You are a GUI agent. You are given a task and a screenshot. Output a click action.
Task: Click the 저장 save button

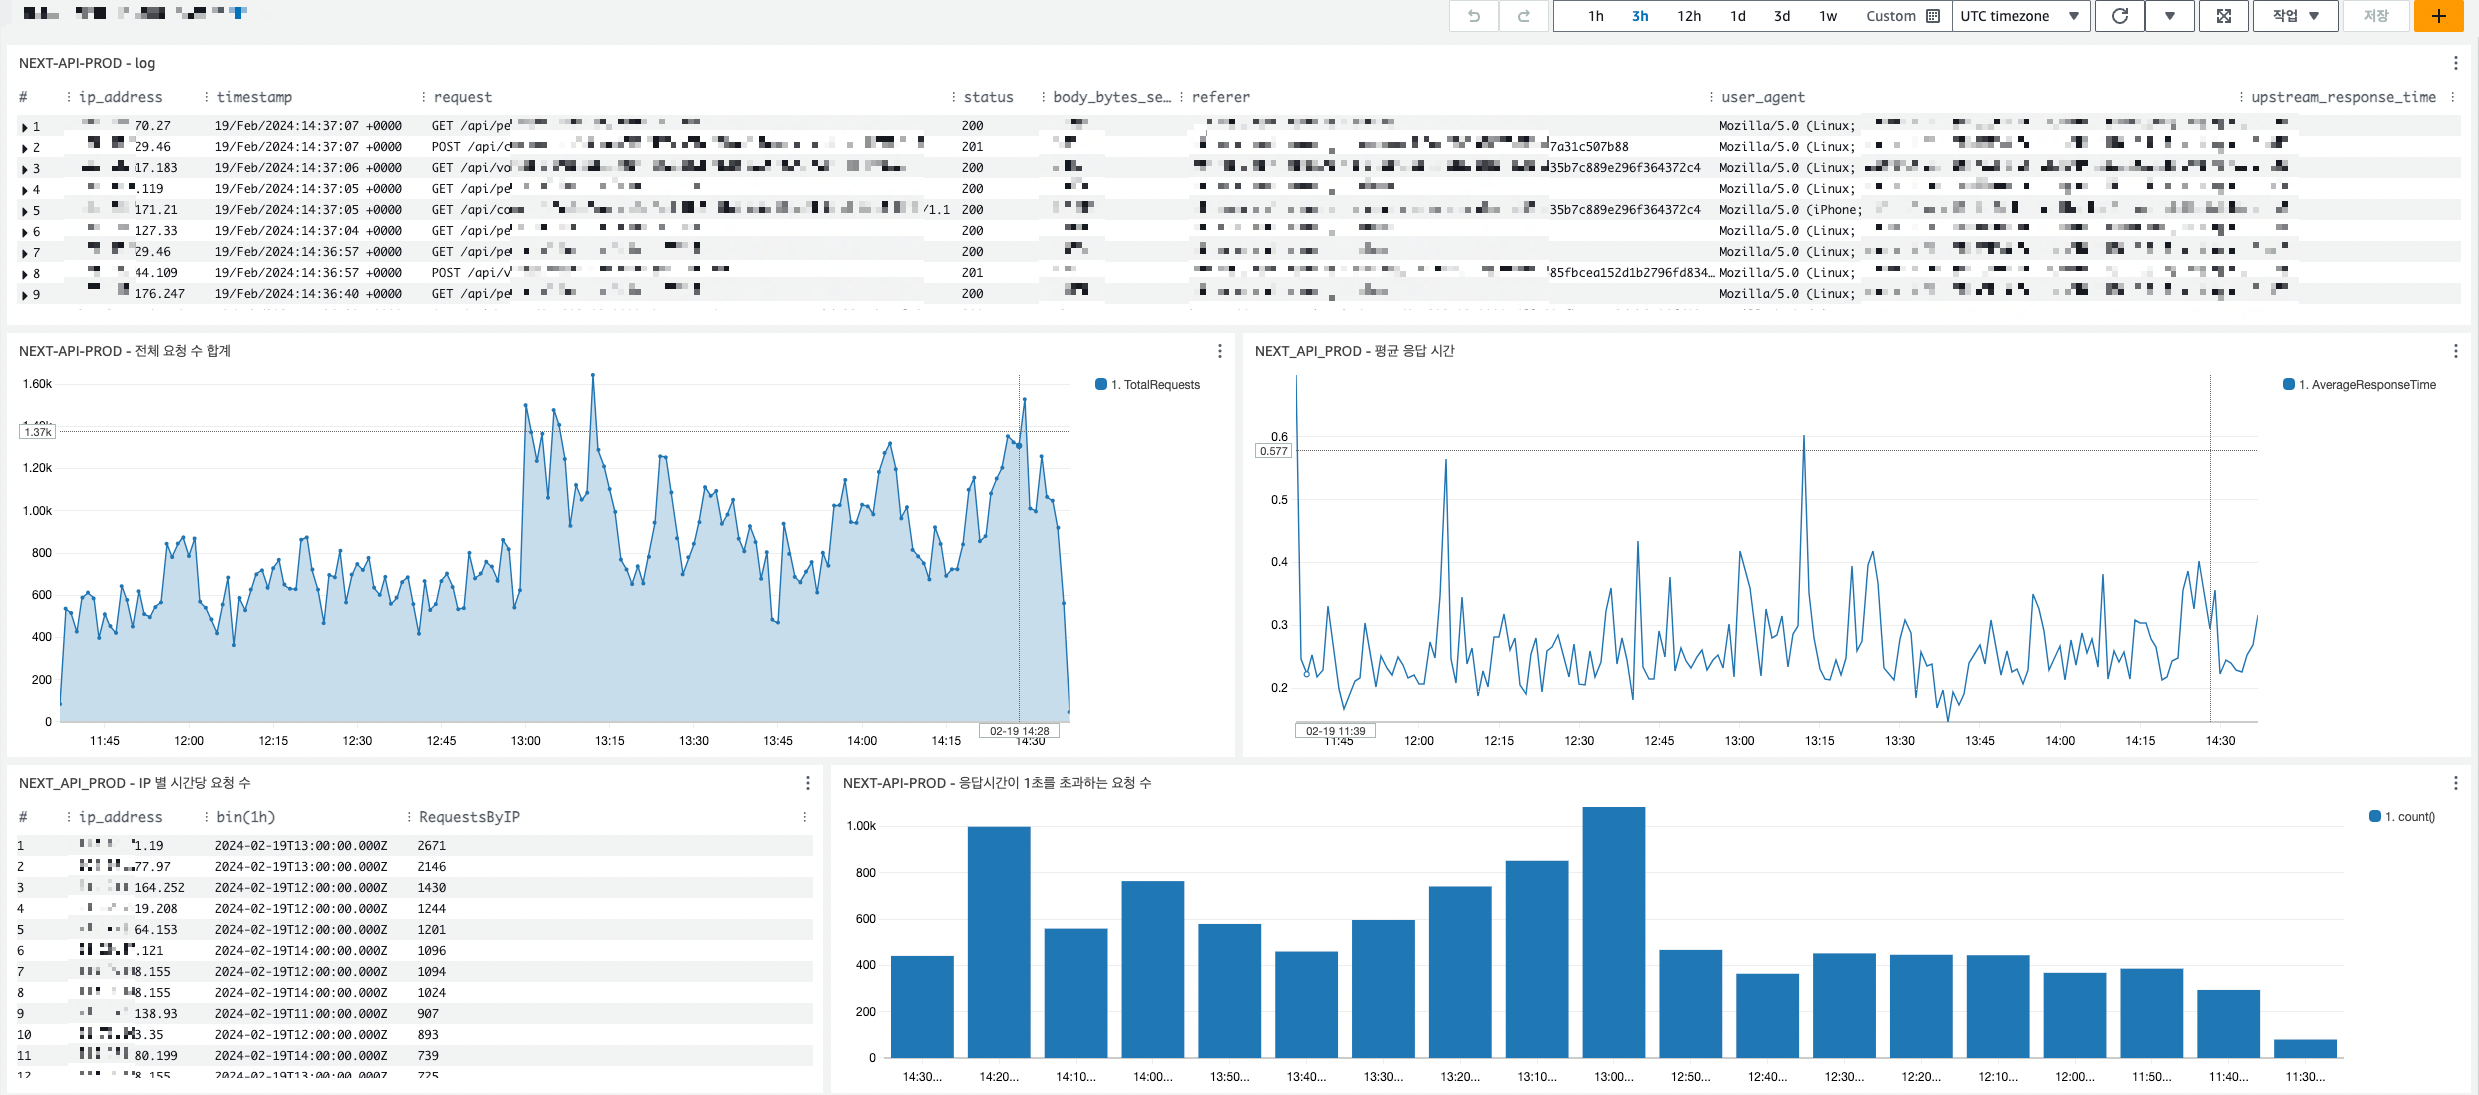point(2375,16)
